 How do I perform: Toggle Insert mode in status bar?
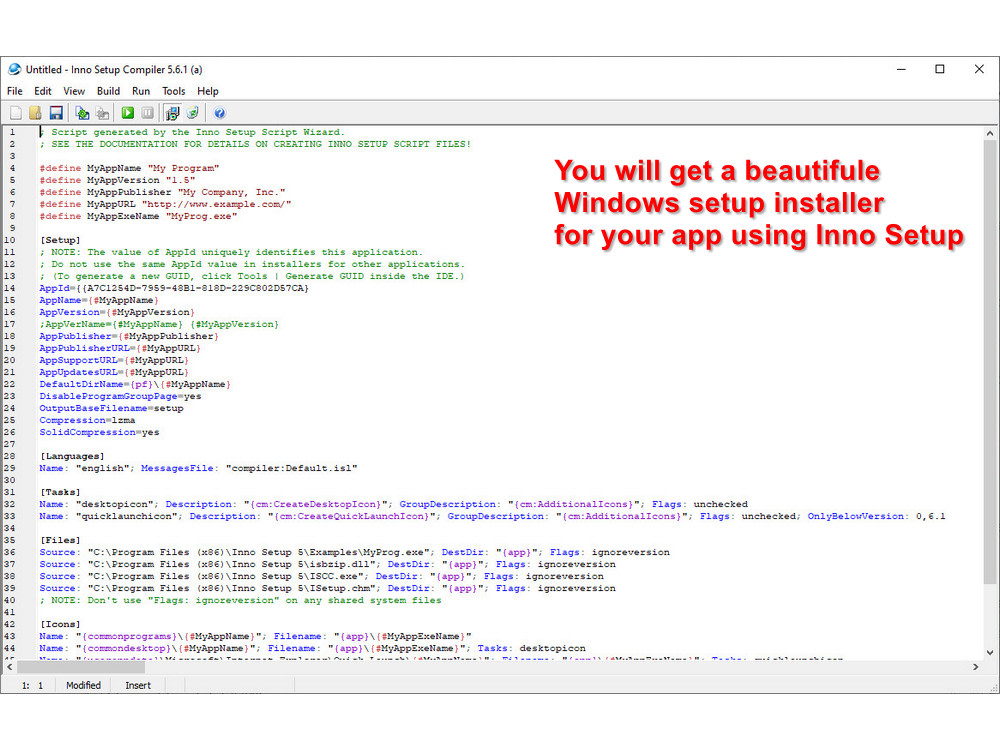138,685
